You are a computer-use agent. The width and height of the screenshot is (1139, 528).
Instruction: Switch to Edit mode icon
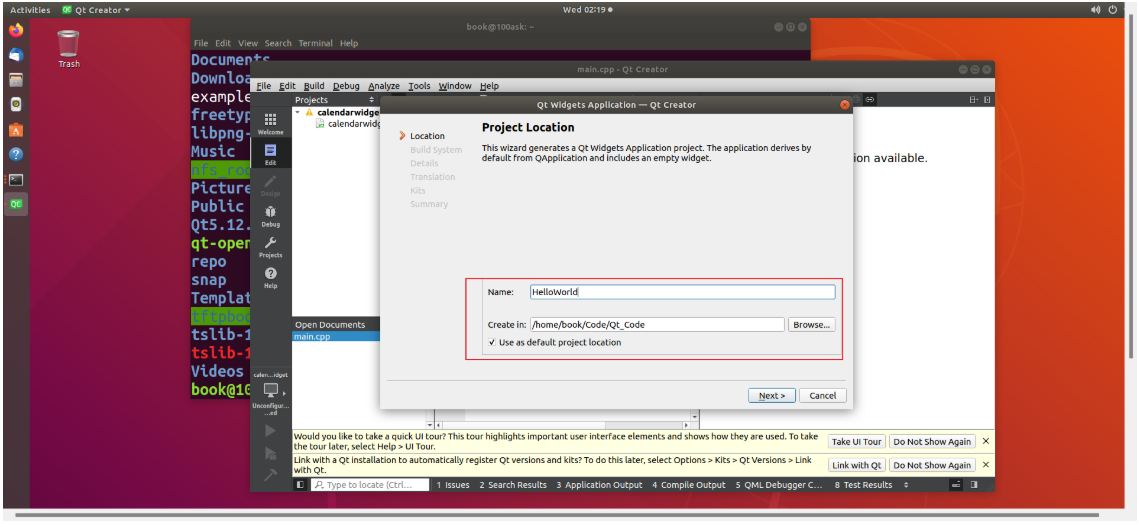click(x=270, y=153)
